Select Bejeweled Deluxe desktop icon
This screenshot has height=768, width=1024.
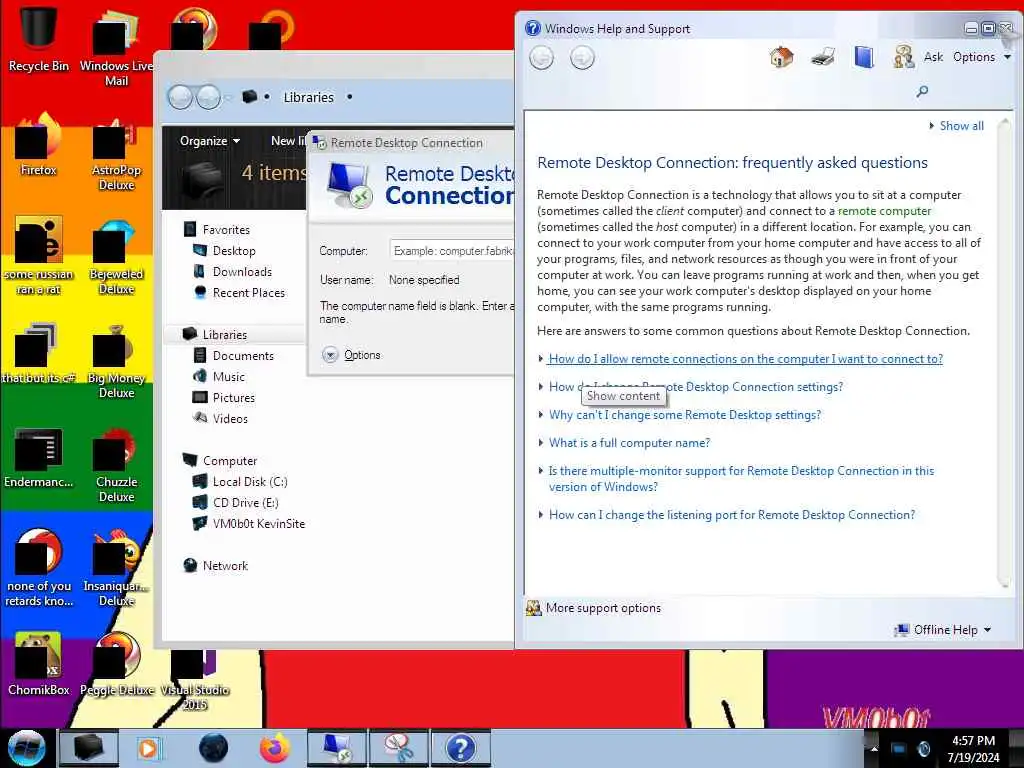[116, 256]
